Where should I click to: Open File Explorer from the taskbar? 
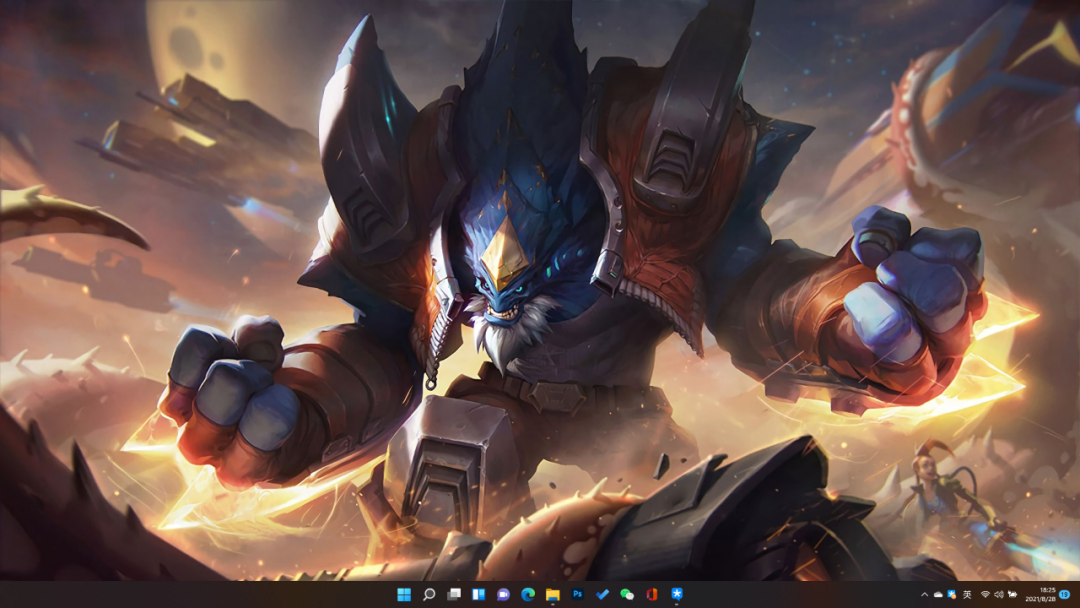[x=552, y=594]
